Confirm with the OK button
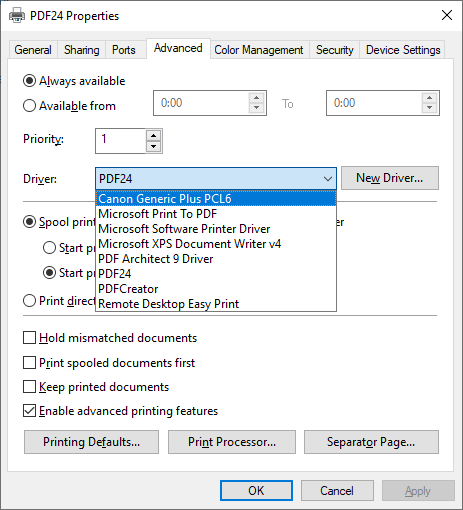Image resolution: width=463 pixels, height=510 pixels. coord(256,491)
